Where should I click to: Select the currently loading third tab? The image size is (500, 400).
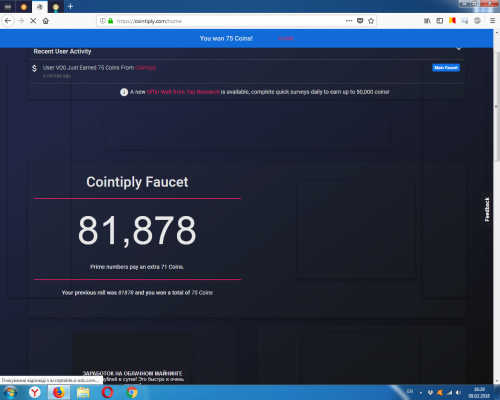click(x=40, y=7)
